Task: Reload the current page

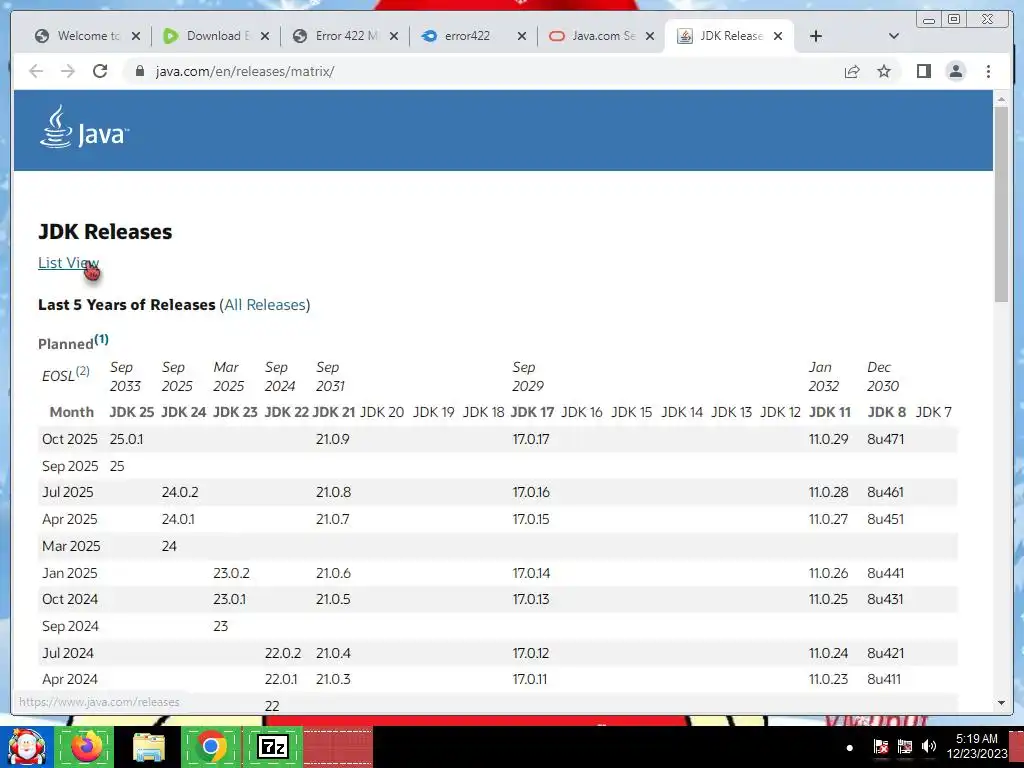Action: [x=100, y=71]
